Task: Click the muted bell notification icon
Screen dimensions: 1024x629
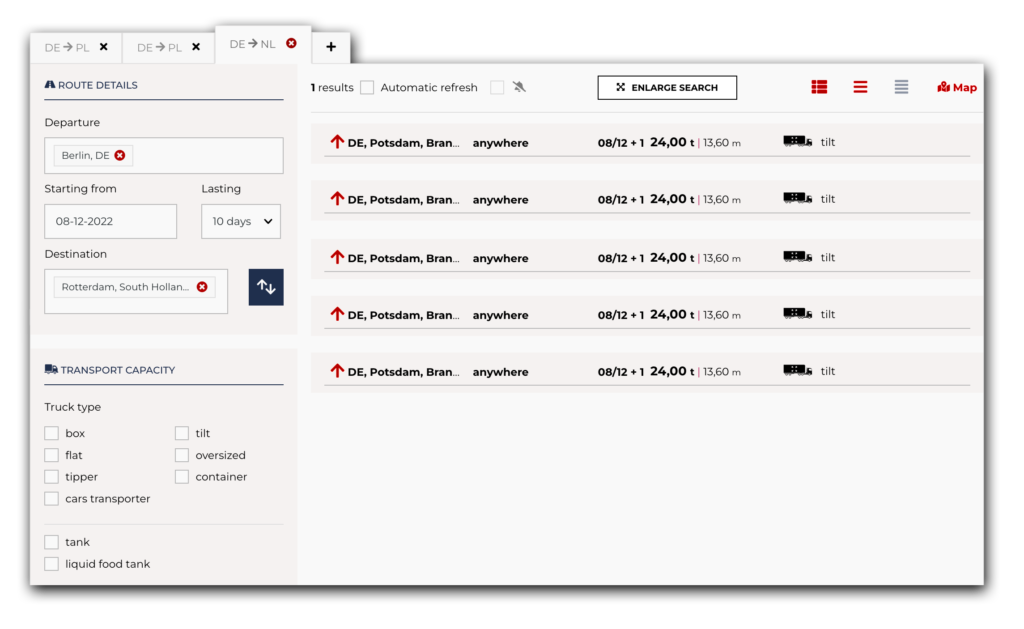Action: tap(519, 87)
